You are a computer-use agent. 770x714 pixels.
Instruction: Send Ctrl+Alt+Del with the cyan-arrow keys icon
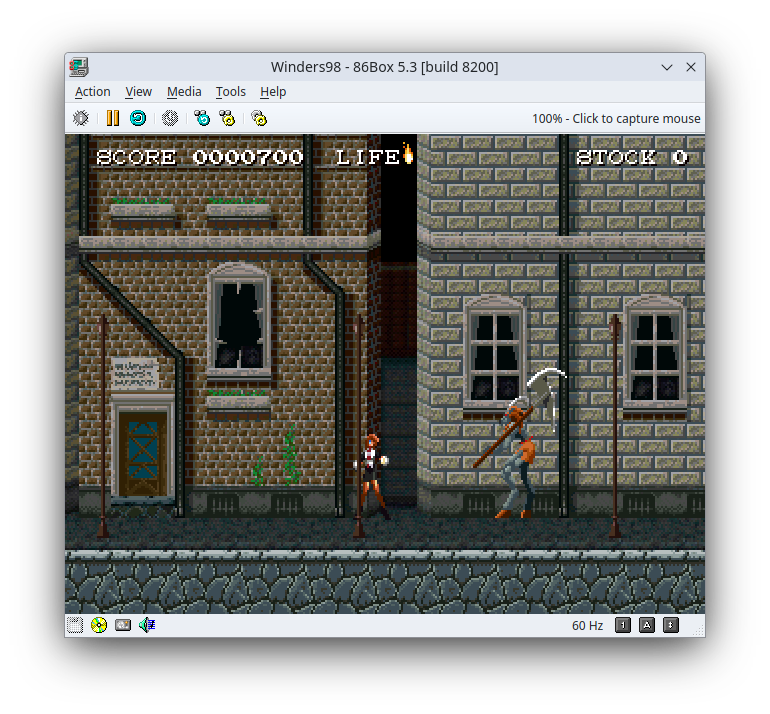click(x=202, y=118)
